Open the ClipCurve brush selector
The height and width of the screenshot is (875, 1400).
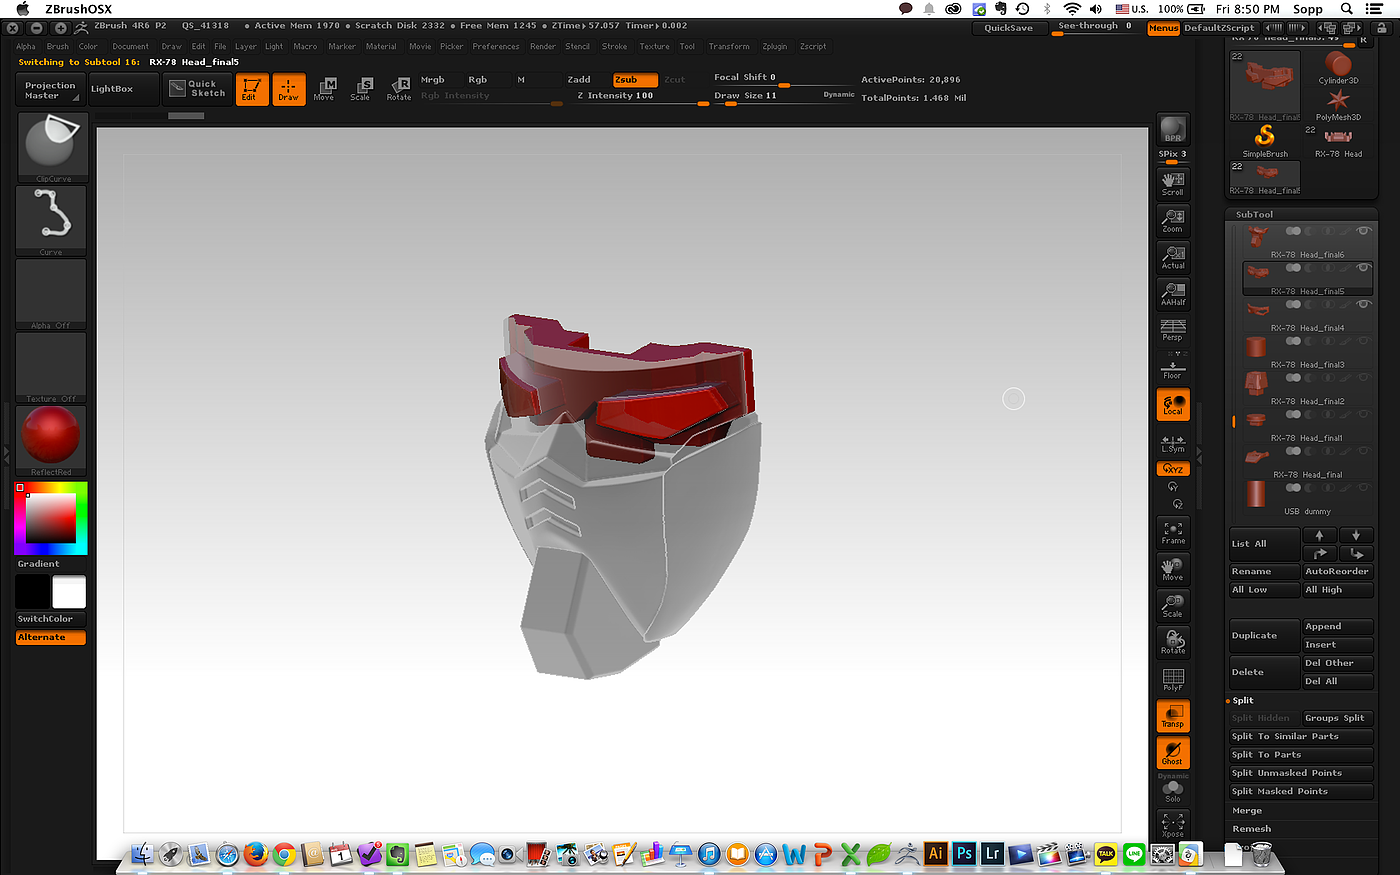coord(53,147)
